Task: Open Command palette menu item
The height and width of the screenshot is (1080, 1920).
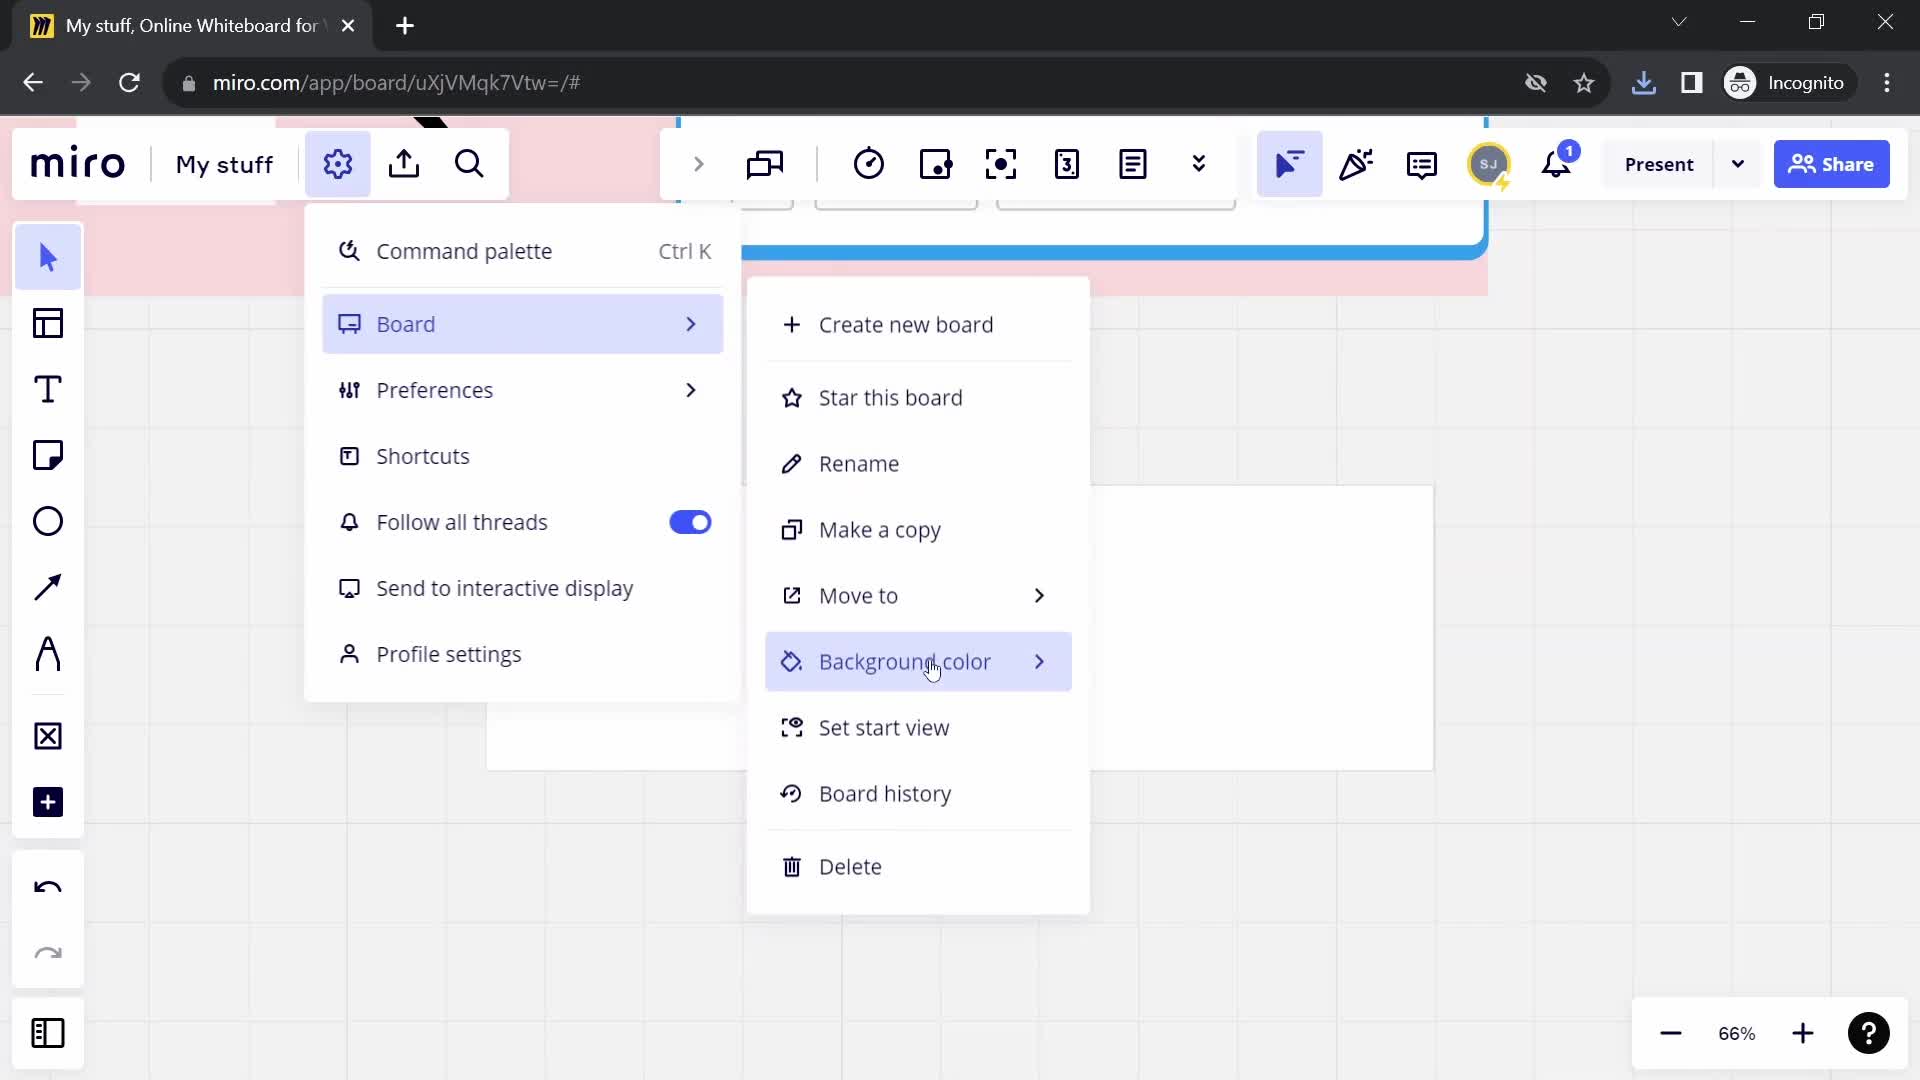Action: pyautogui.click(x=522, y=251)
